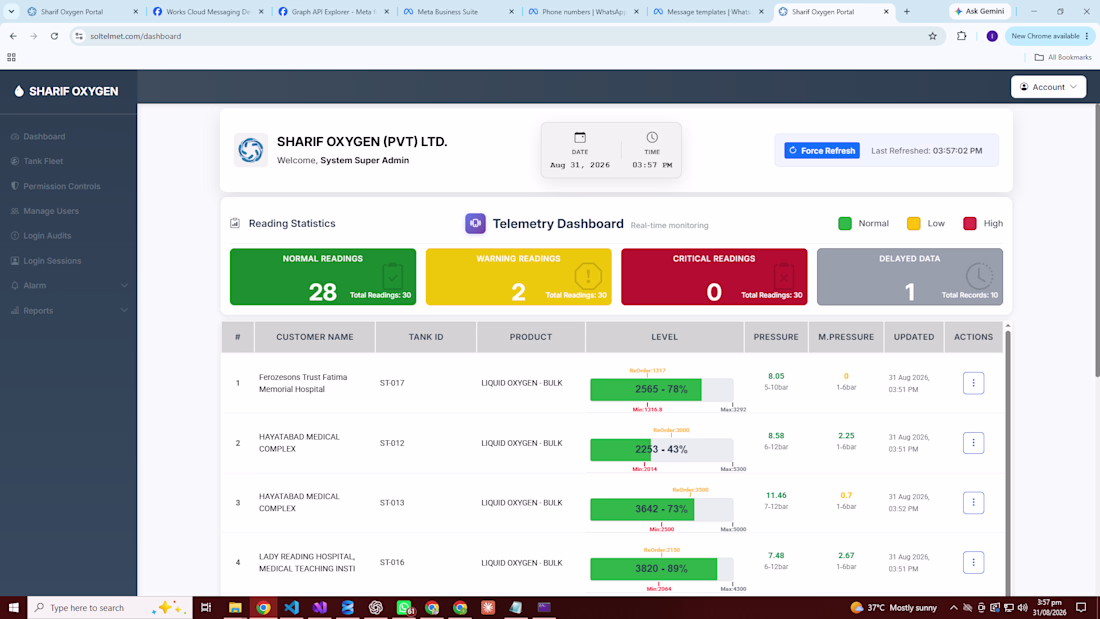Go to Permission Controls page
Viewport: 1100px width, 619px height.
[55, 186]
